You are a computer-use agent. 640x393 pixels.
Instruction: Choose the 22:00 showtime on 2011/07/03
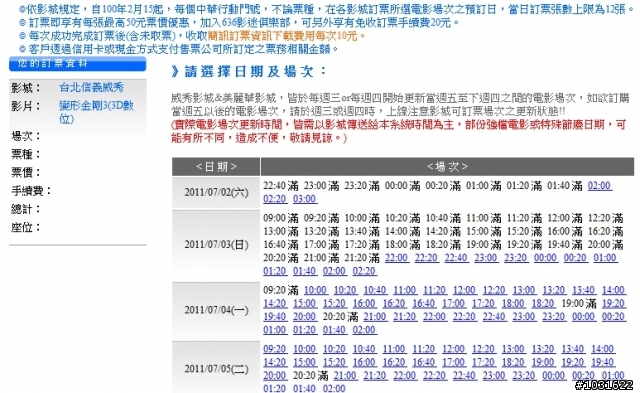pos(396,258)
